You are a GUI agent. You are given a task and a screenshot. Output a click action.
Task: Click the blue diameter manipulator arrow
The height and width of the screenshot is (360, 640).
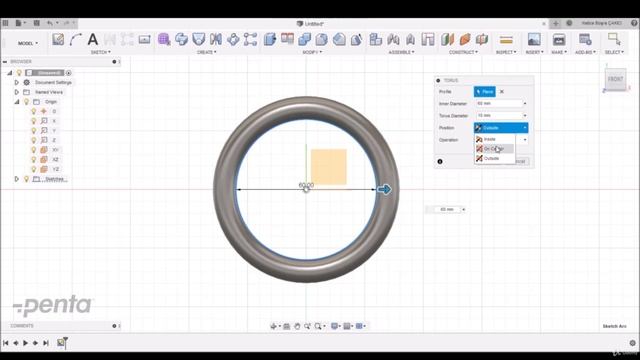[x=384, y=189]
